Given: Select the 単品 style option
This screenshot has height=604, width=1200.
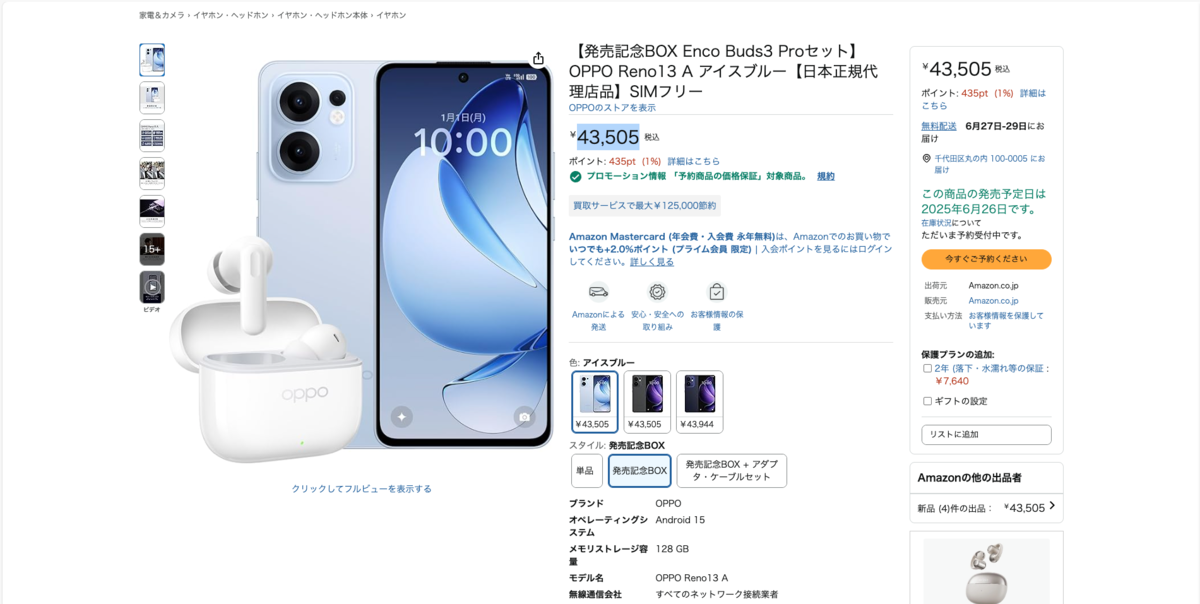Looking at the screenshot, I should click(x=585, y=471).
